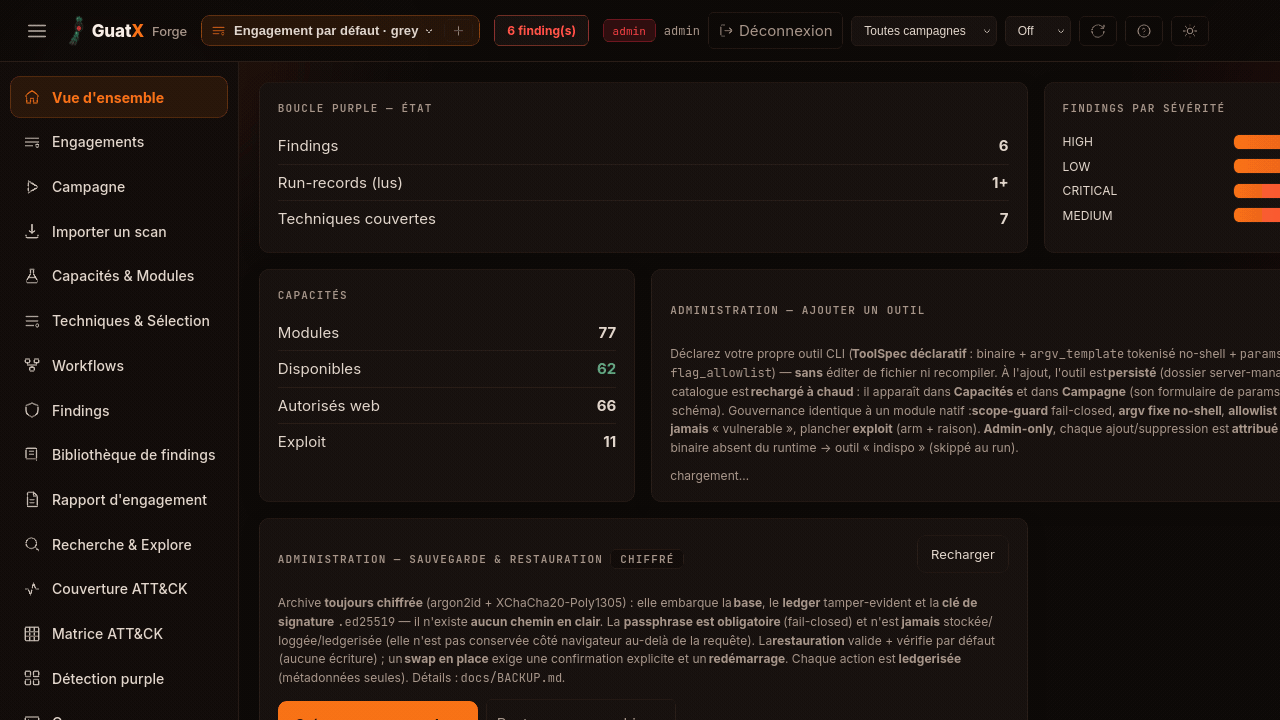Image resolution: width=1280 pixels, height=720 pixels.
Task: Open Techniques & Sélection in sidebar
Action: (119, 321)
